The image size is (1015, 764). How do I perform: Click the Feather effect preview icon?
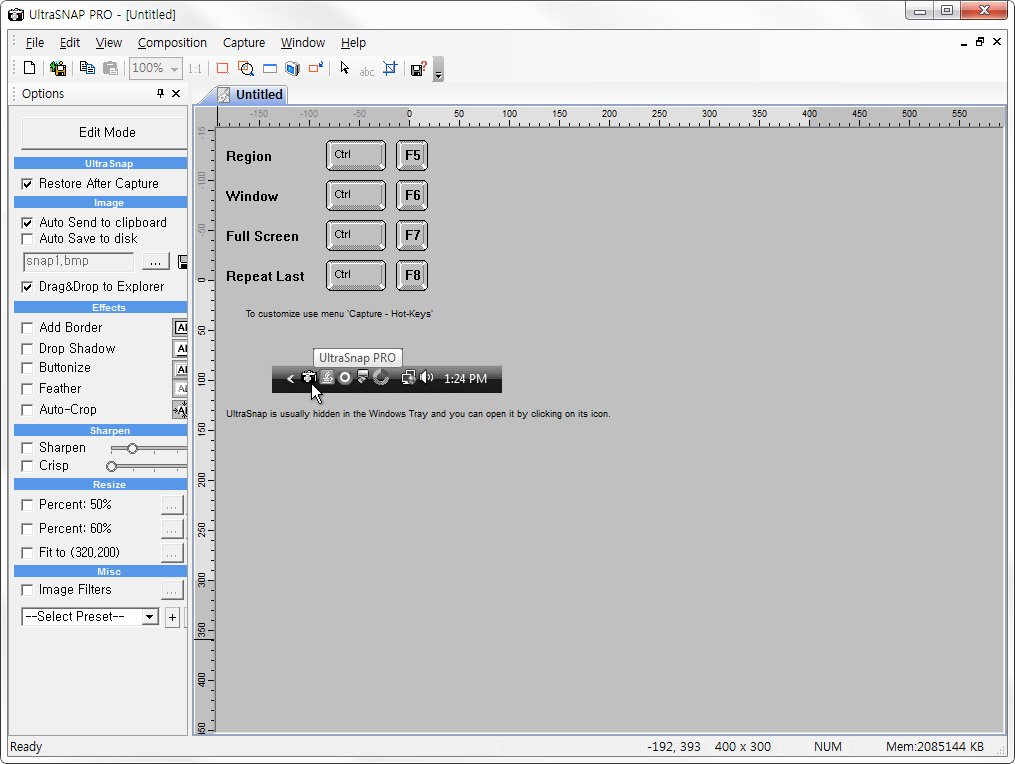(181, 388)
